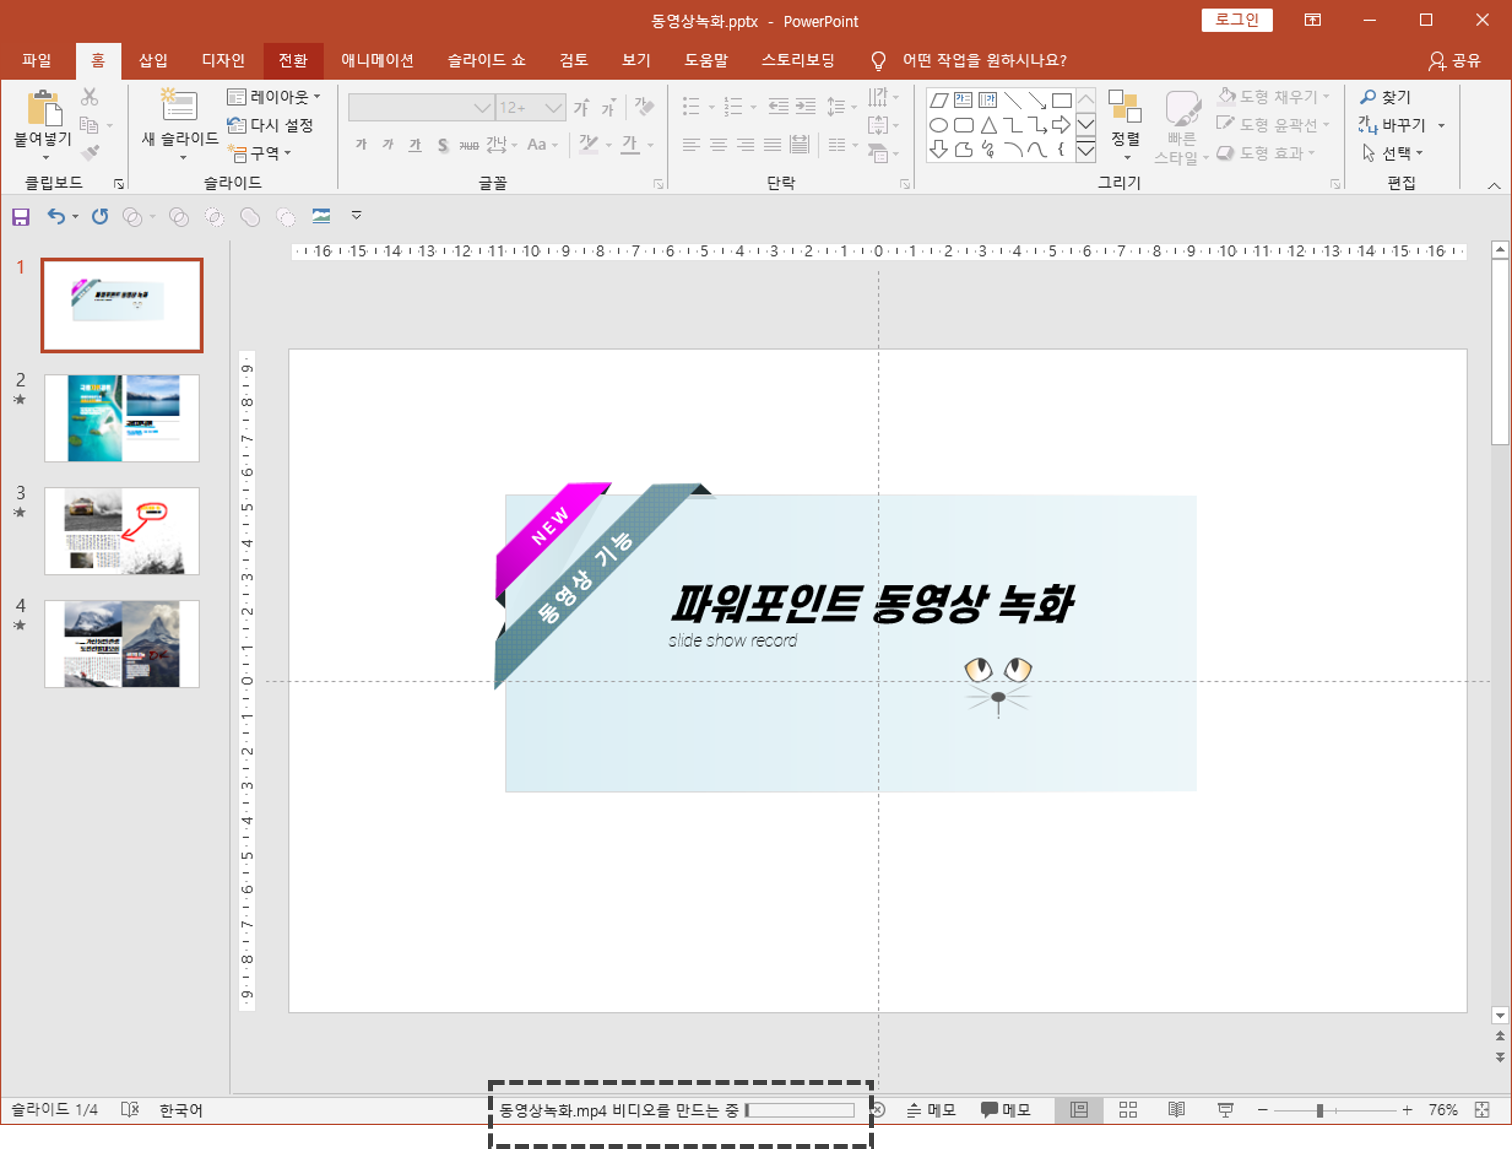Select the oval shape in shapes gallery

click(938, 125)
